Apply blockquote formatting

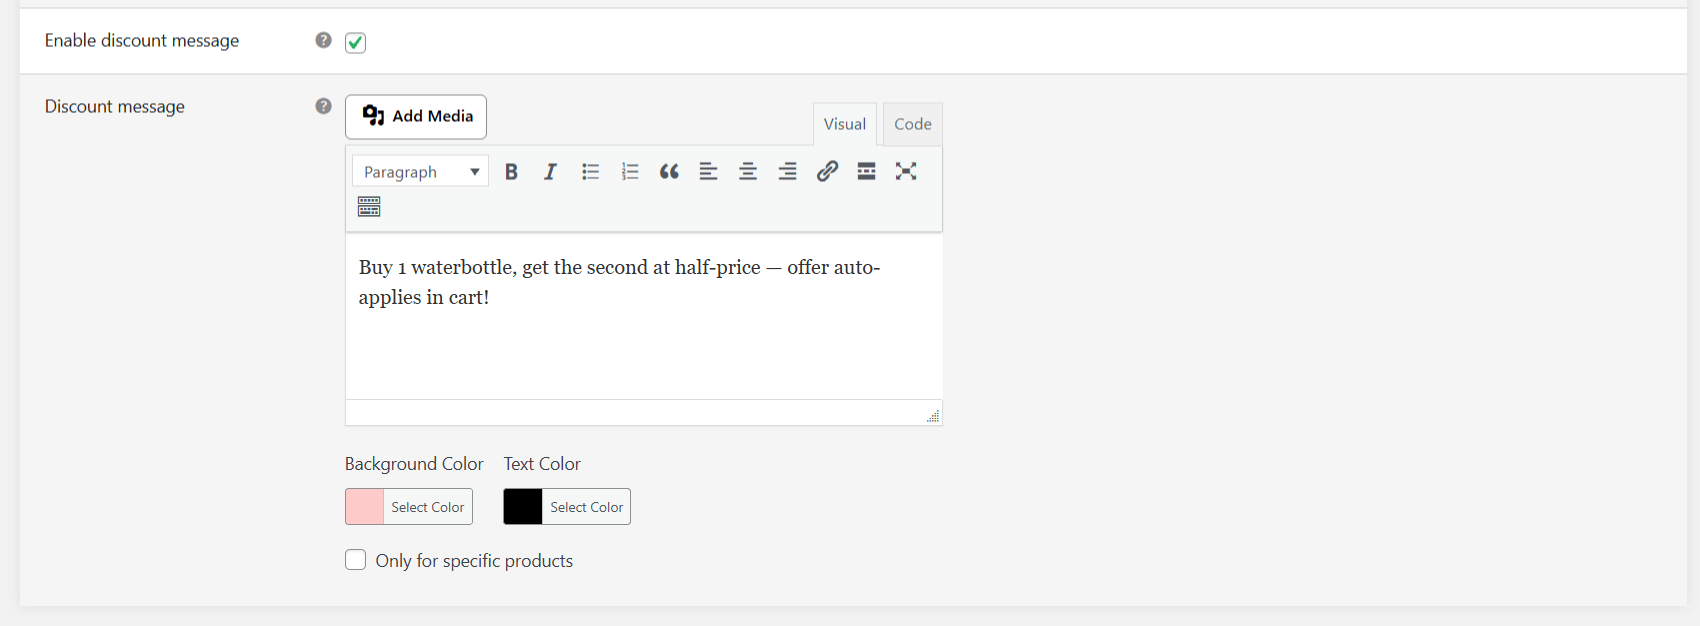[x=669, y=172]
